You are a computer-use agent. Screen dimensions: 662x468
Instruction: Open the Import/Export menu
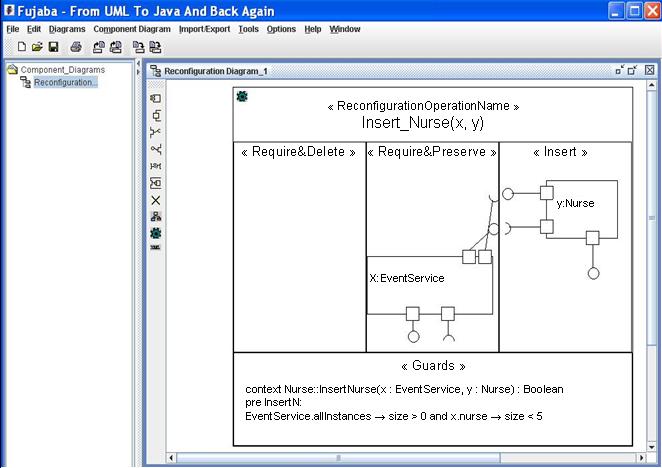coord(204,29)
